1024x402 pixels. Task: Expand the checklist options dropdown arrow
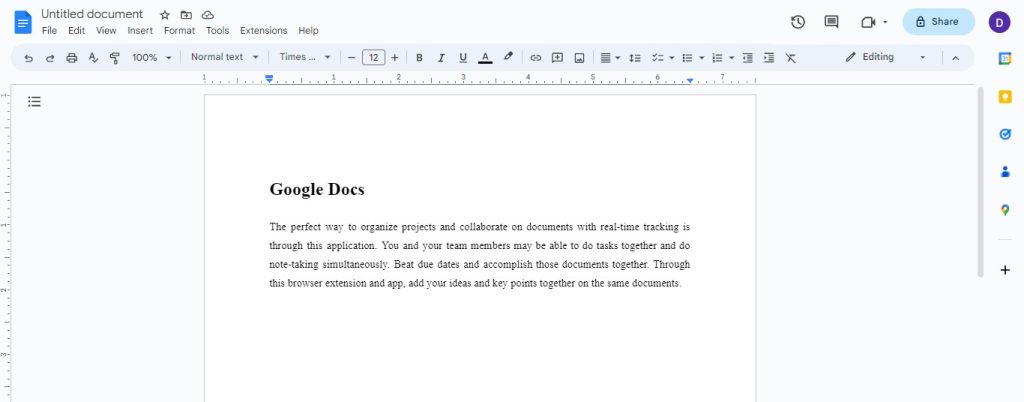(671, 58)
